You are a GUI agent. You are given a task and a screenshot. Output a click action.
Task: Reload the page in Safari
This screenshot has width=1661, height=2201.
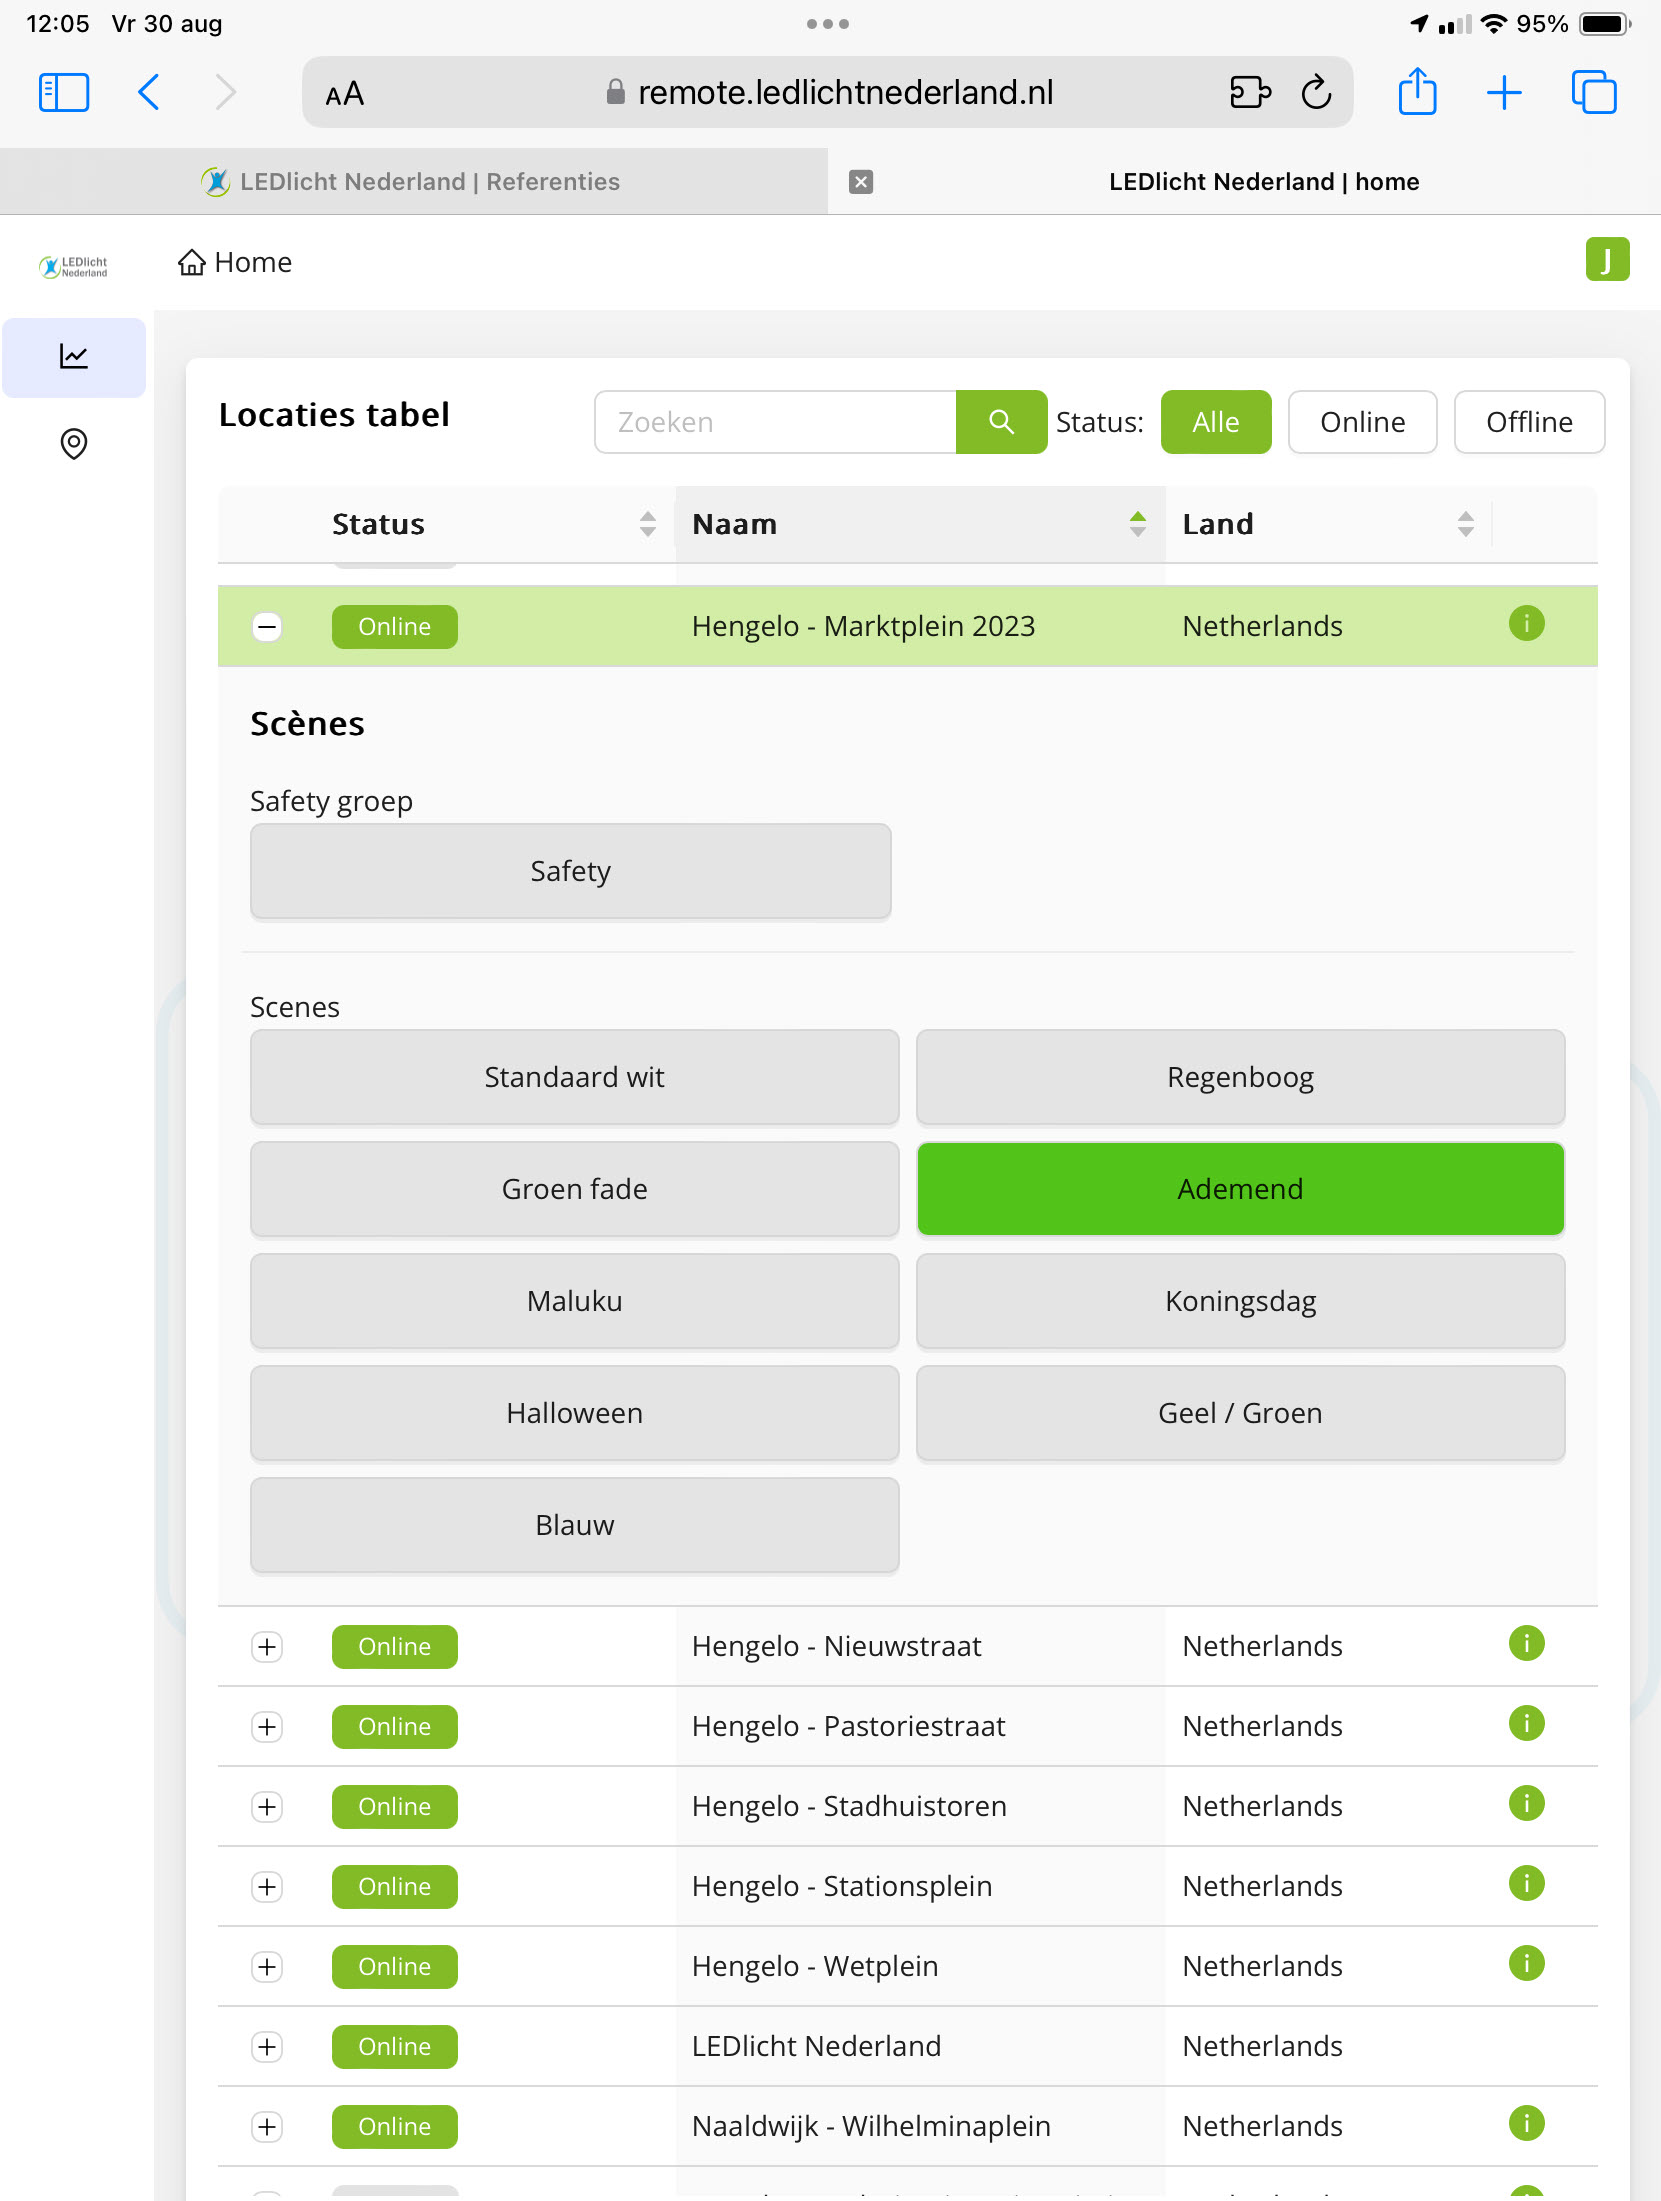click(1317, 92)
